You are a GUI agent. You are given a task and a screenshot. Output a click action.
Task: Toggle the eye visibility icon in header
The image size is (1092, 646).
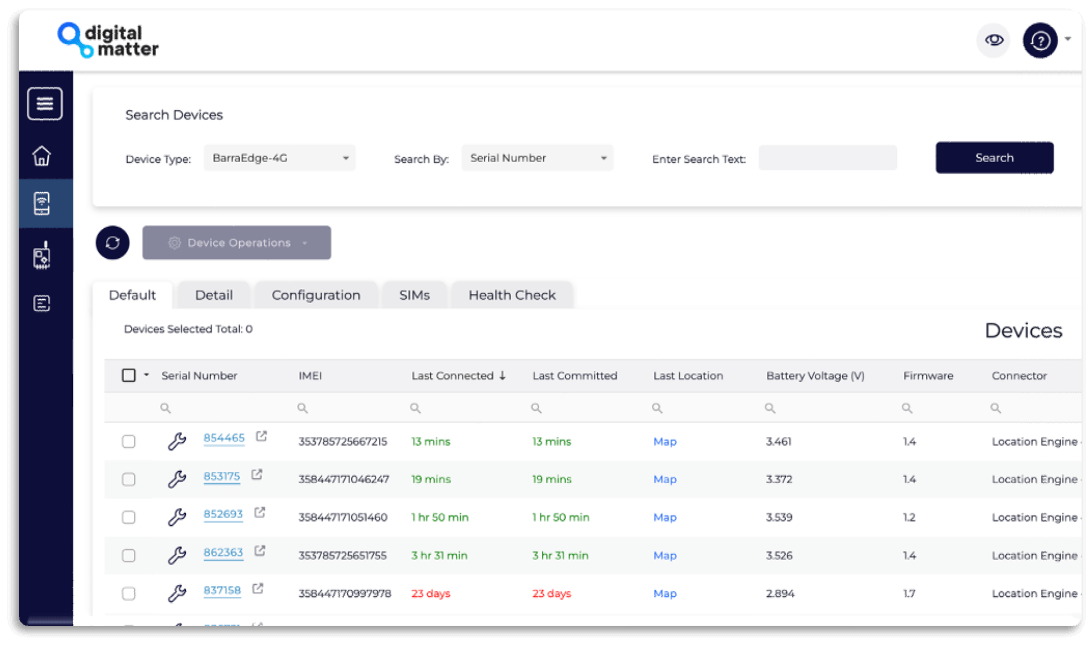tap(993, 41)
